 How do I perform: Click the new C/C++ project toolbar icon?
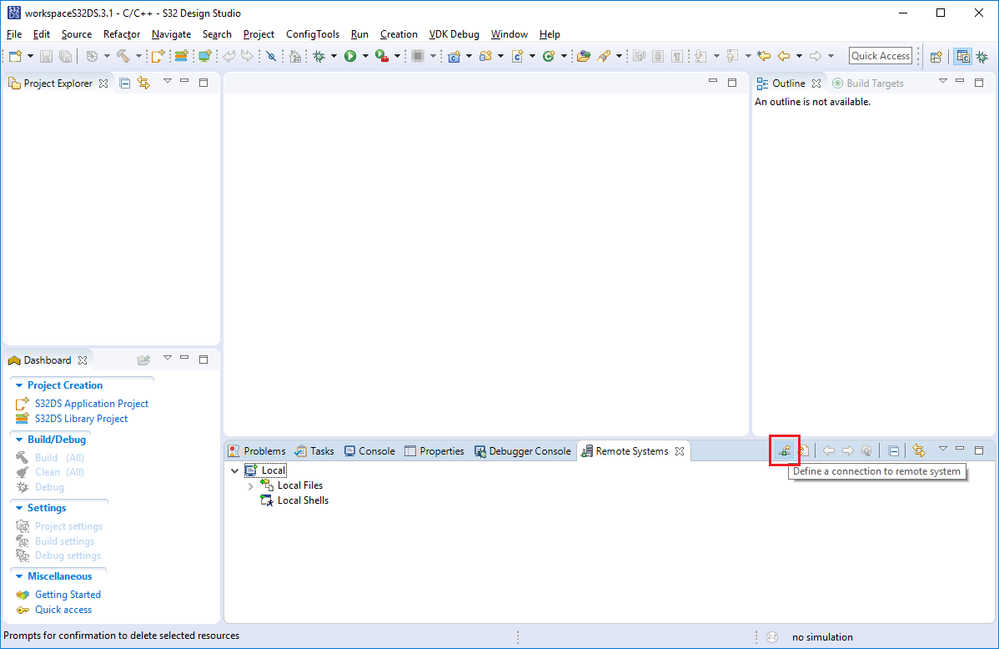tap(454, 56)
